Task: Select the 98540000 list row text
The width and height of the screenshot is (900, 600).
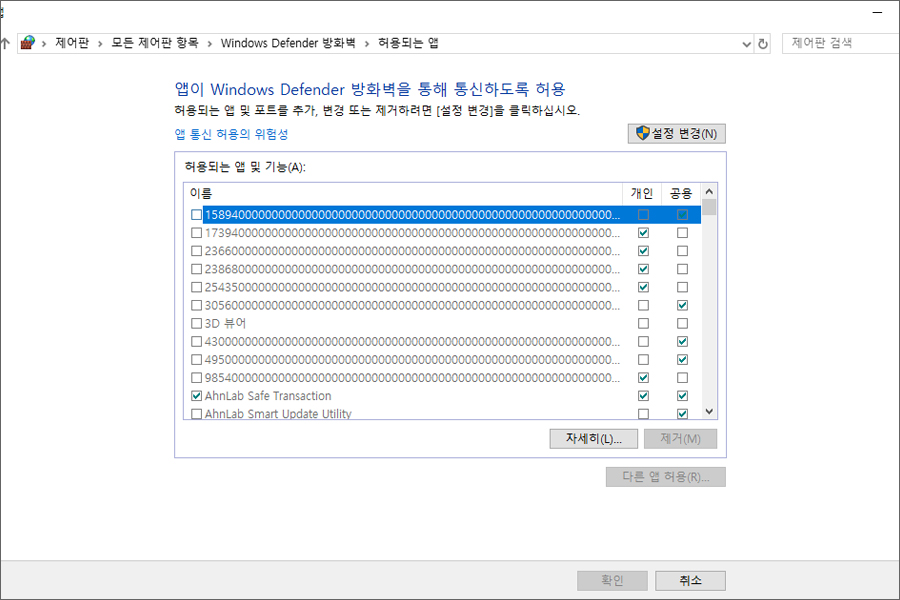Action: point(412,378)
